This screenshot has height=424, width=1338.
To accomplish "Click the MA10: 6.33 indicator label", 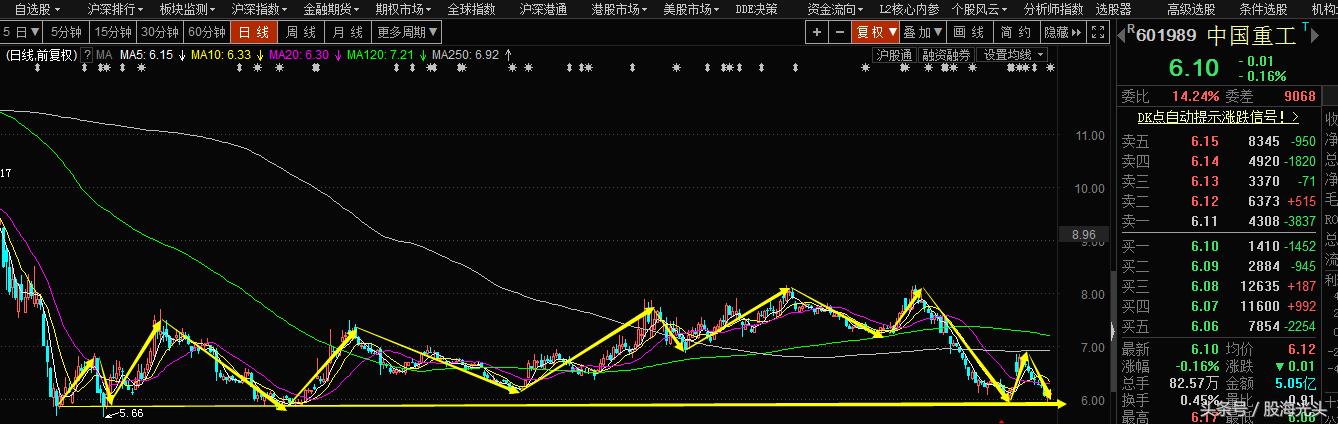I will [220, 54].
